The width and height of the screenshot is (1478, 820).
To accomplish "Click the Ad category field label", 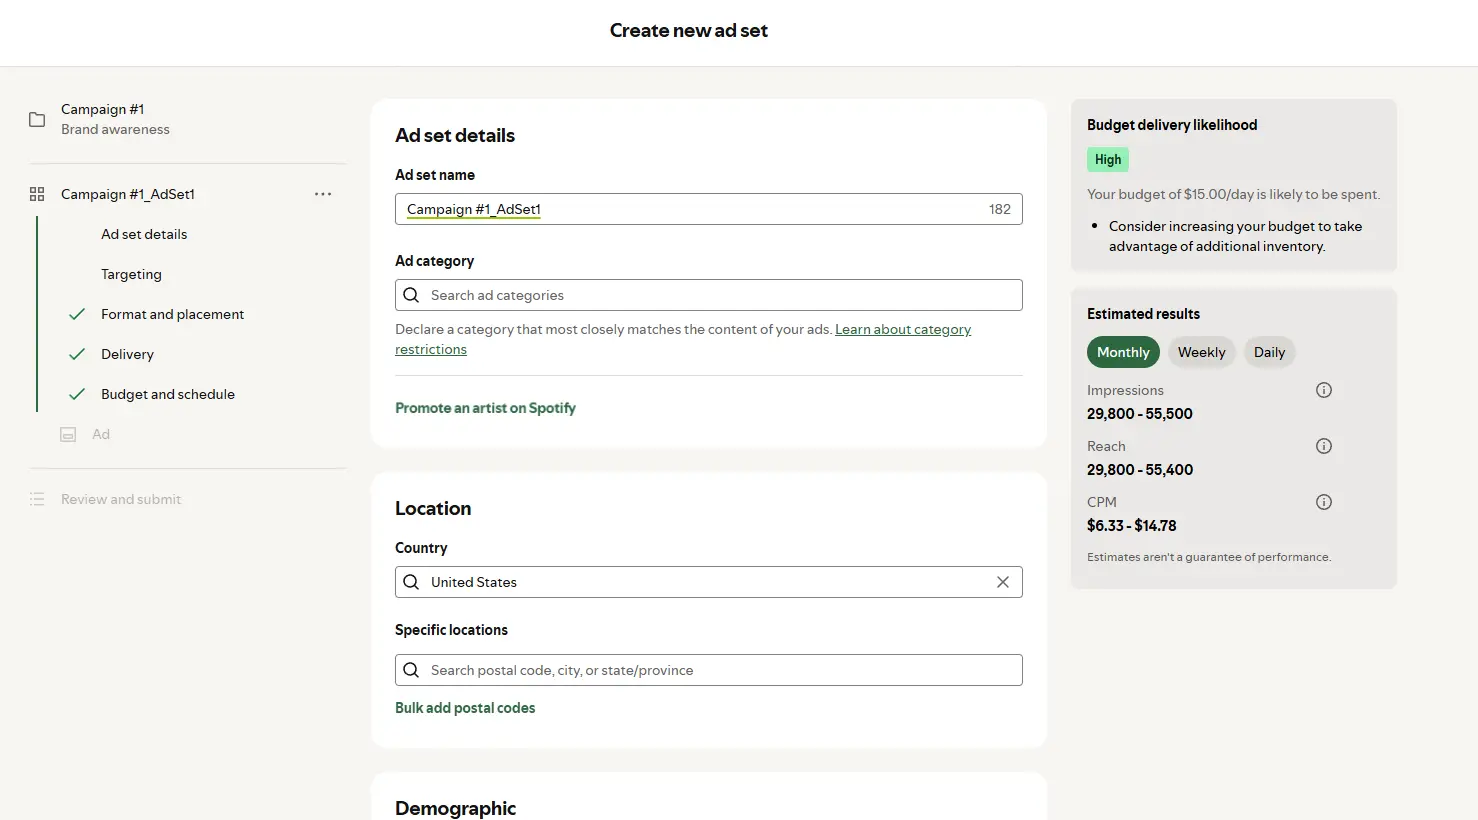I will 434,261.
